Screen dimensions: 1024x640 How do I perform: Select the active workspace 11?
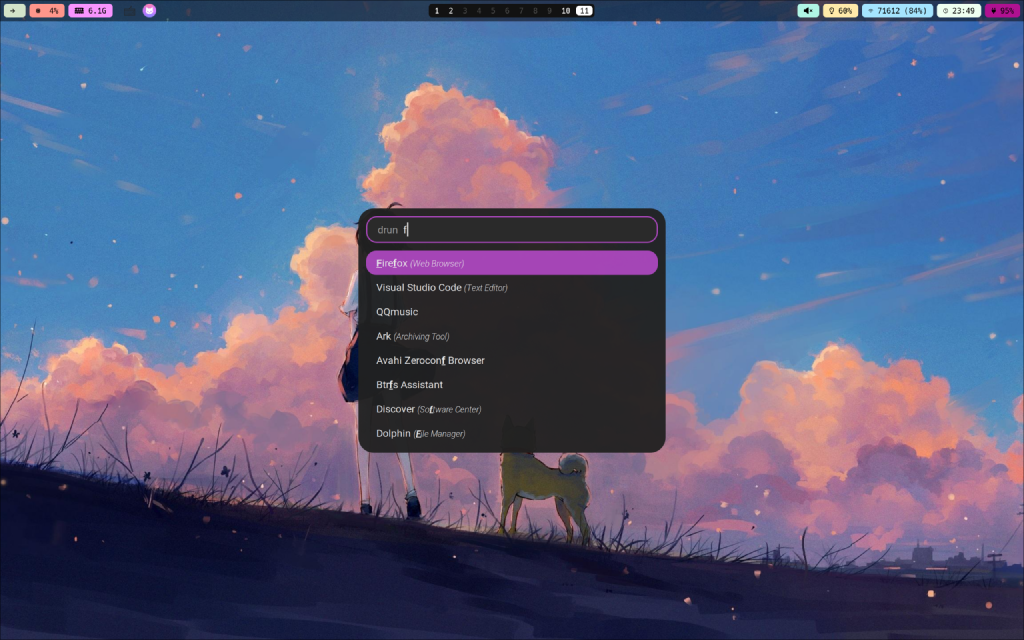coord(584,10)
